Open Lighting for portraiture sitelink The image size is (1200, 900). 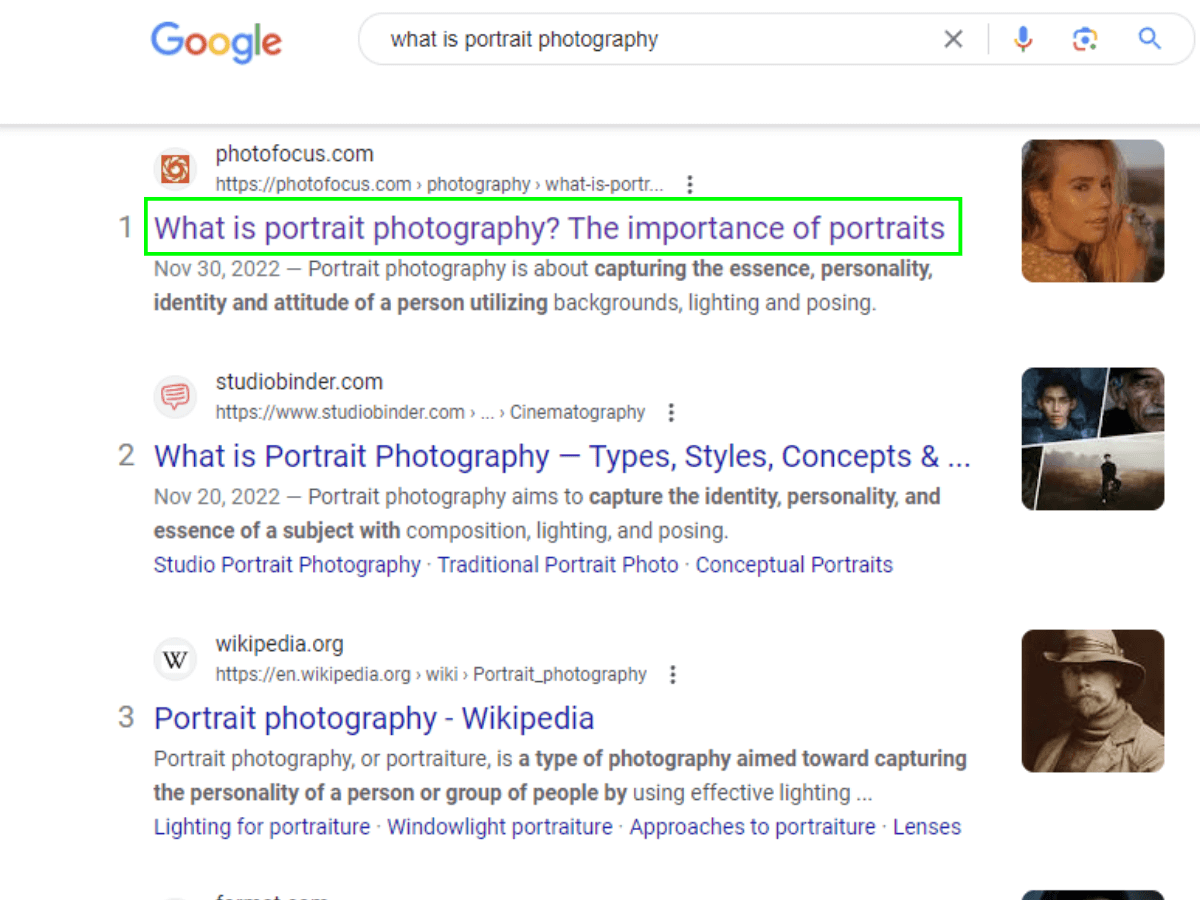[262, 827]
